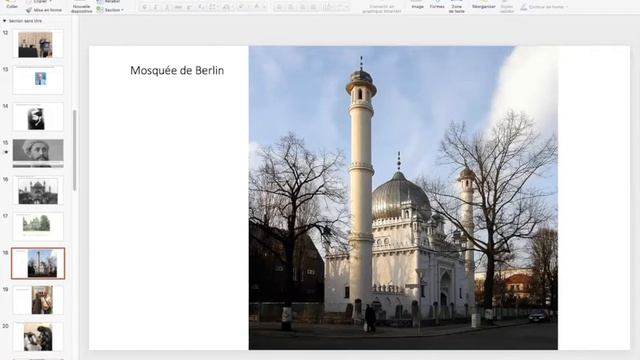Select slide 18 Berlin mosque thumbnail
The height and width of the screenshot is (360, 640).
38,263
